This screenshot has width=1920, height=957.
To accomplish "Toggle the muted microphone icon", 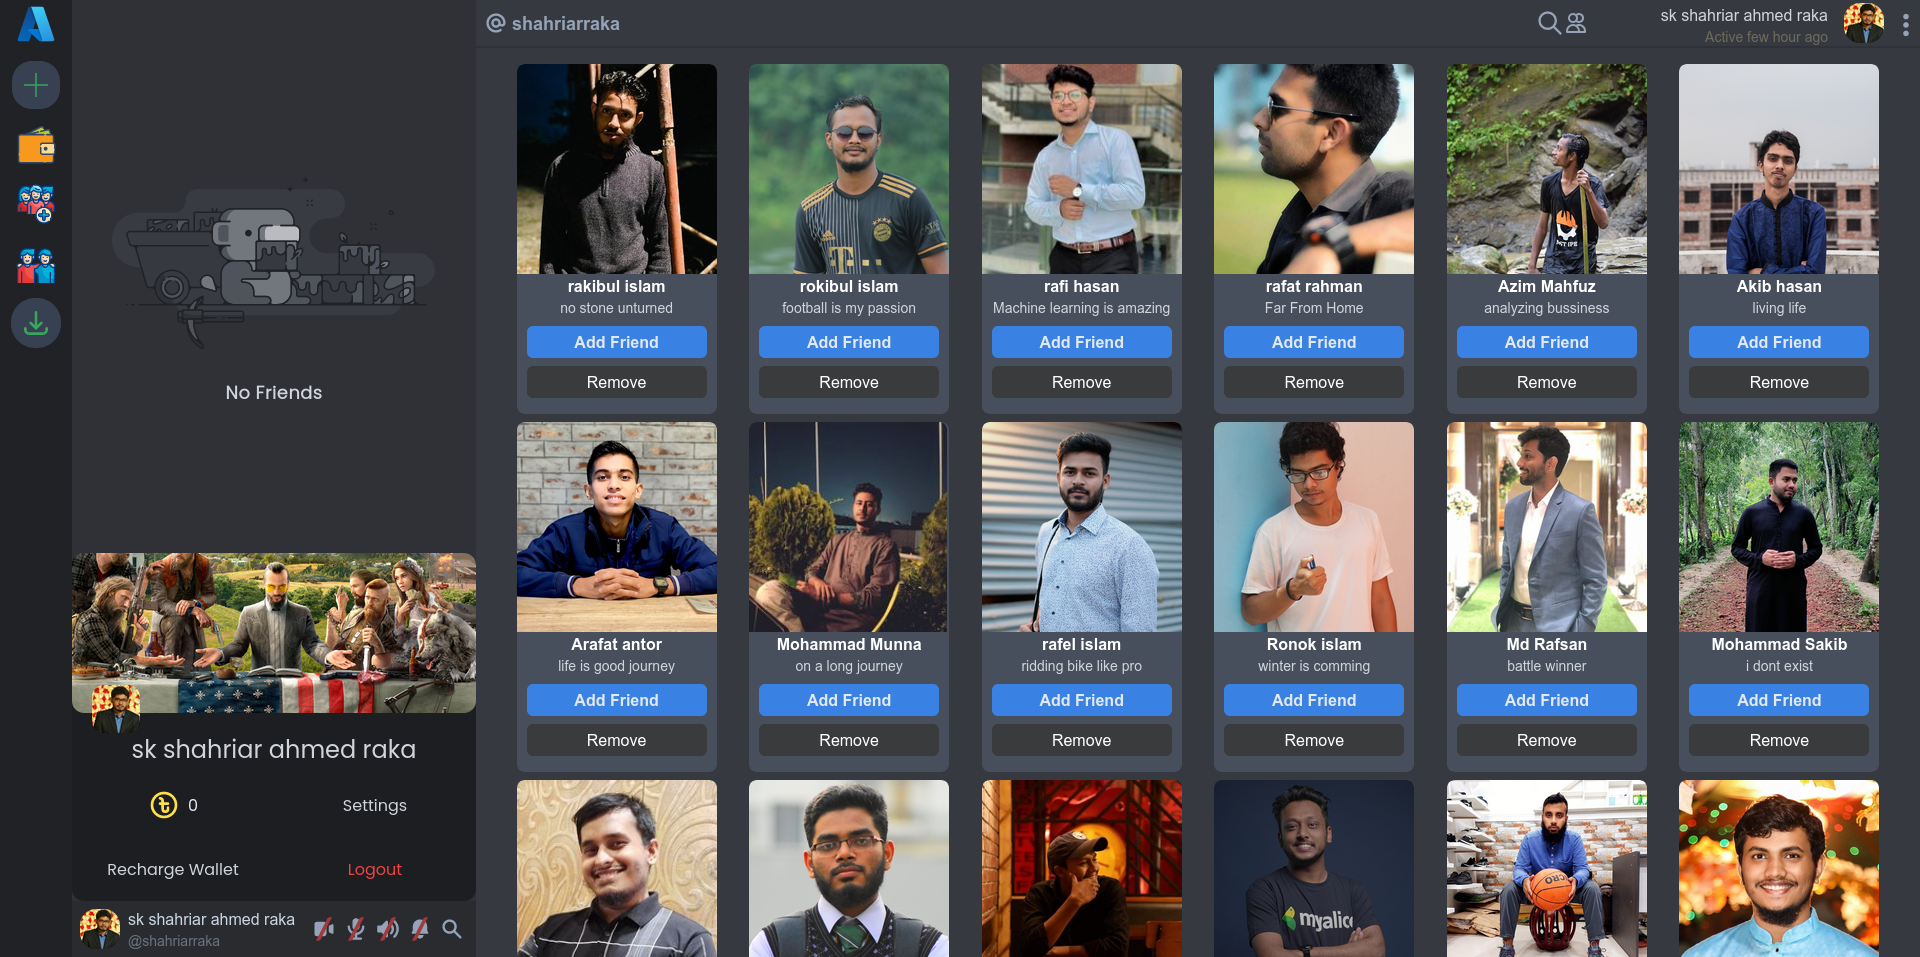I will pos(355,929).
